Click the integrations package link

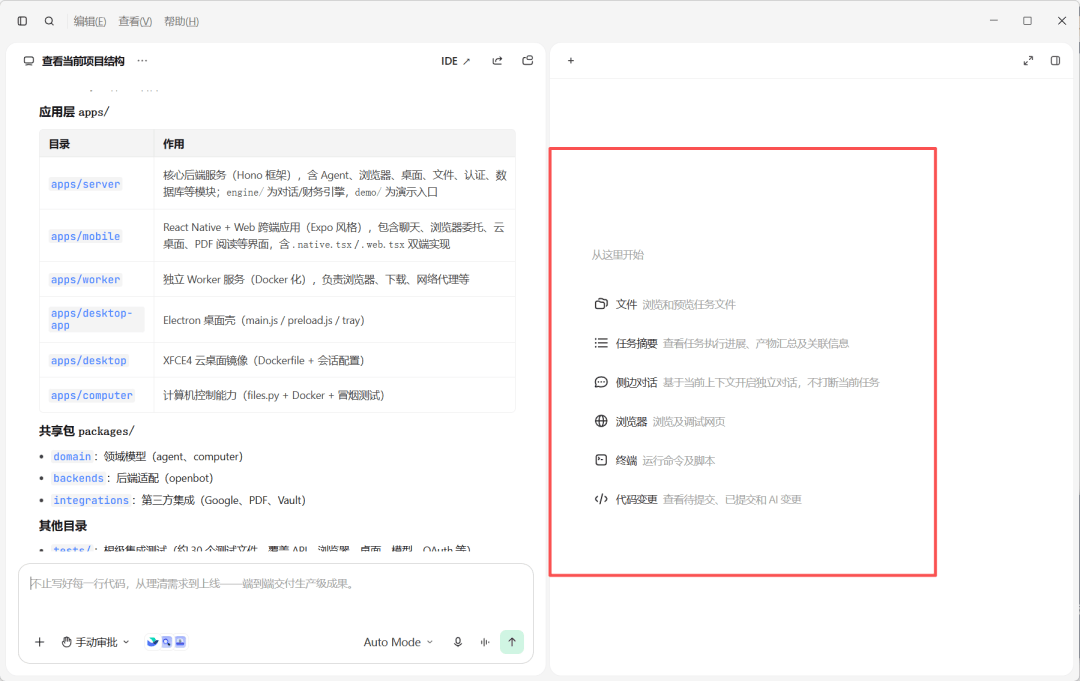pyautogui.click(x=91, y=500)
